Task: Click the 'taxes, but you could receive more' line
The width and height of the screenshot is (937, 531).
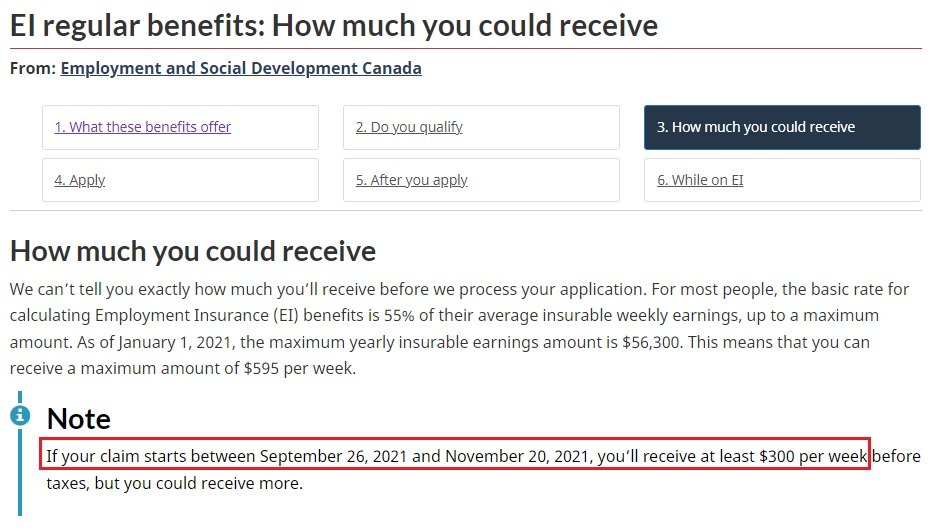Action: click(174, 483)
